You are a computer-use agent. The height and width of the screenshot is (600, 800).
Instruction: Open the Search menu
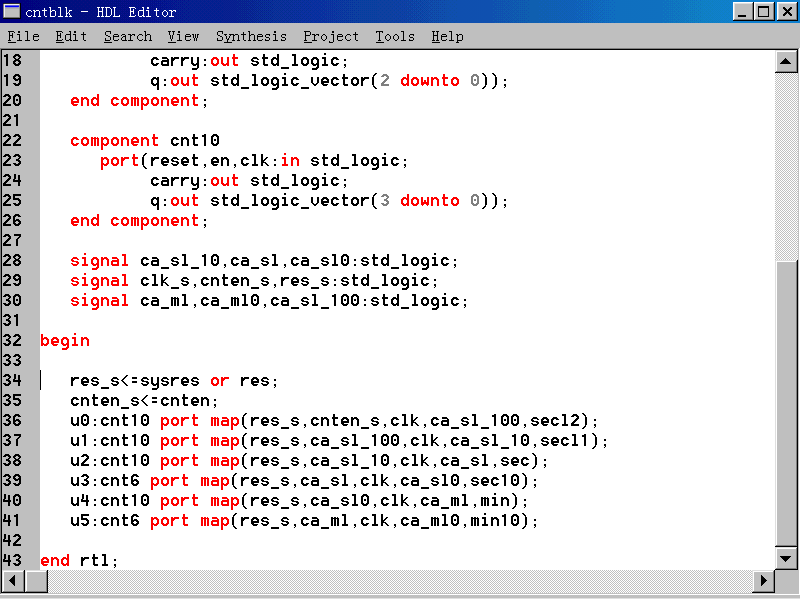tap(128, 37)
